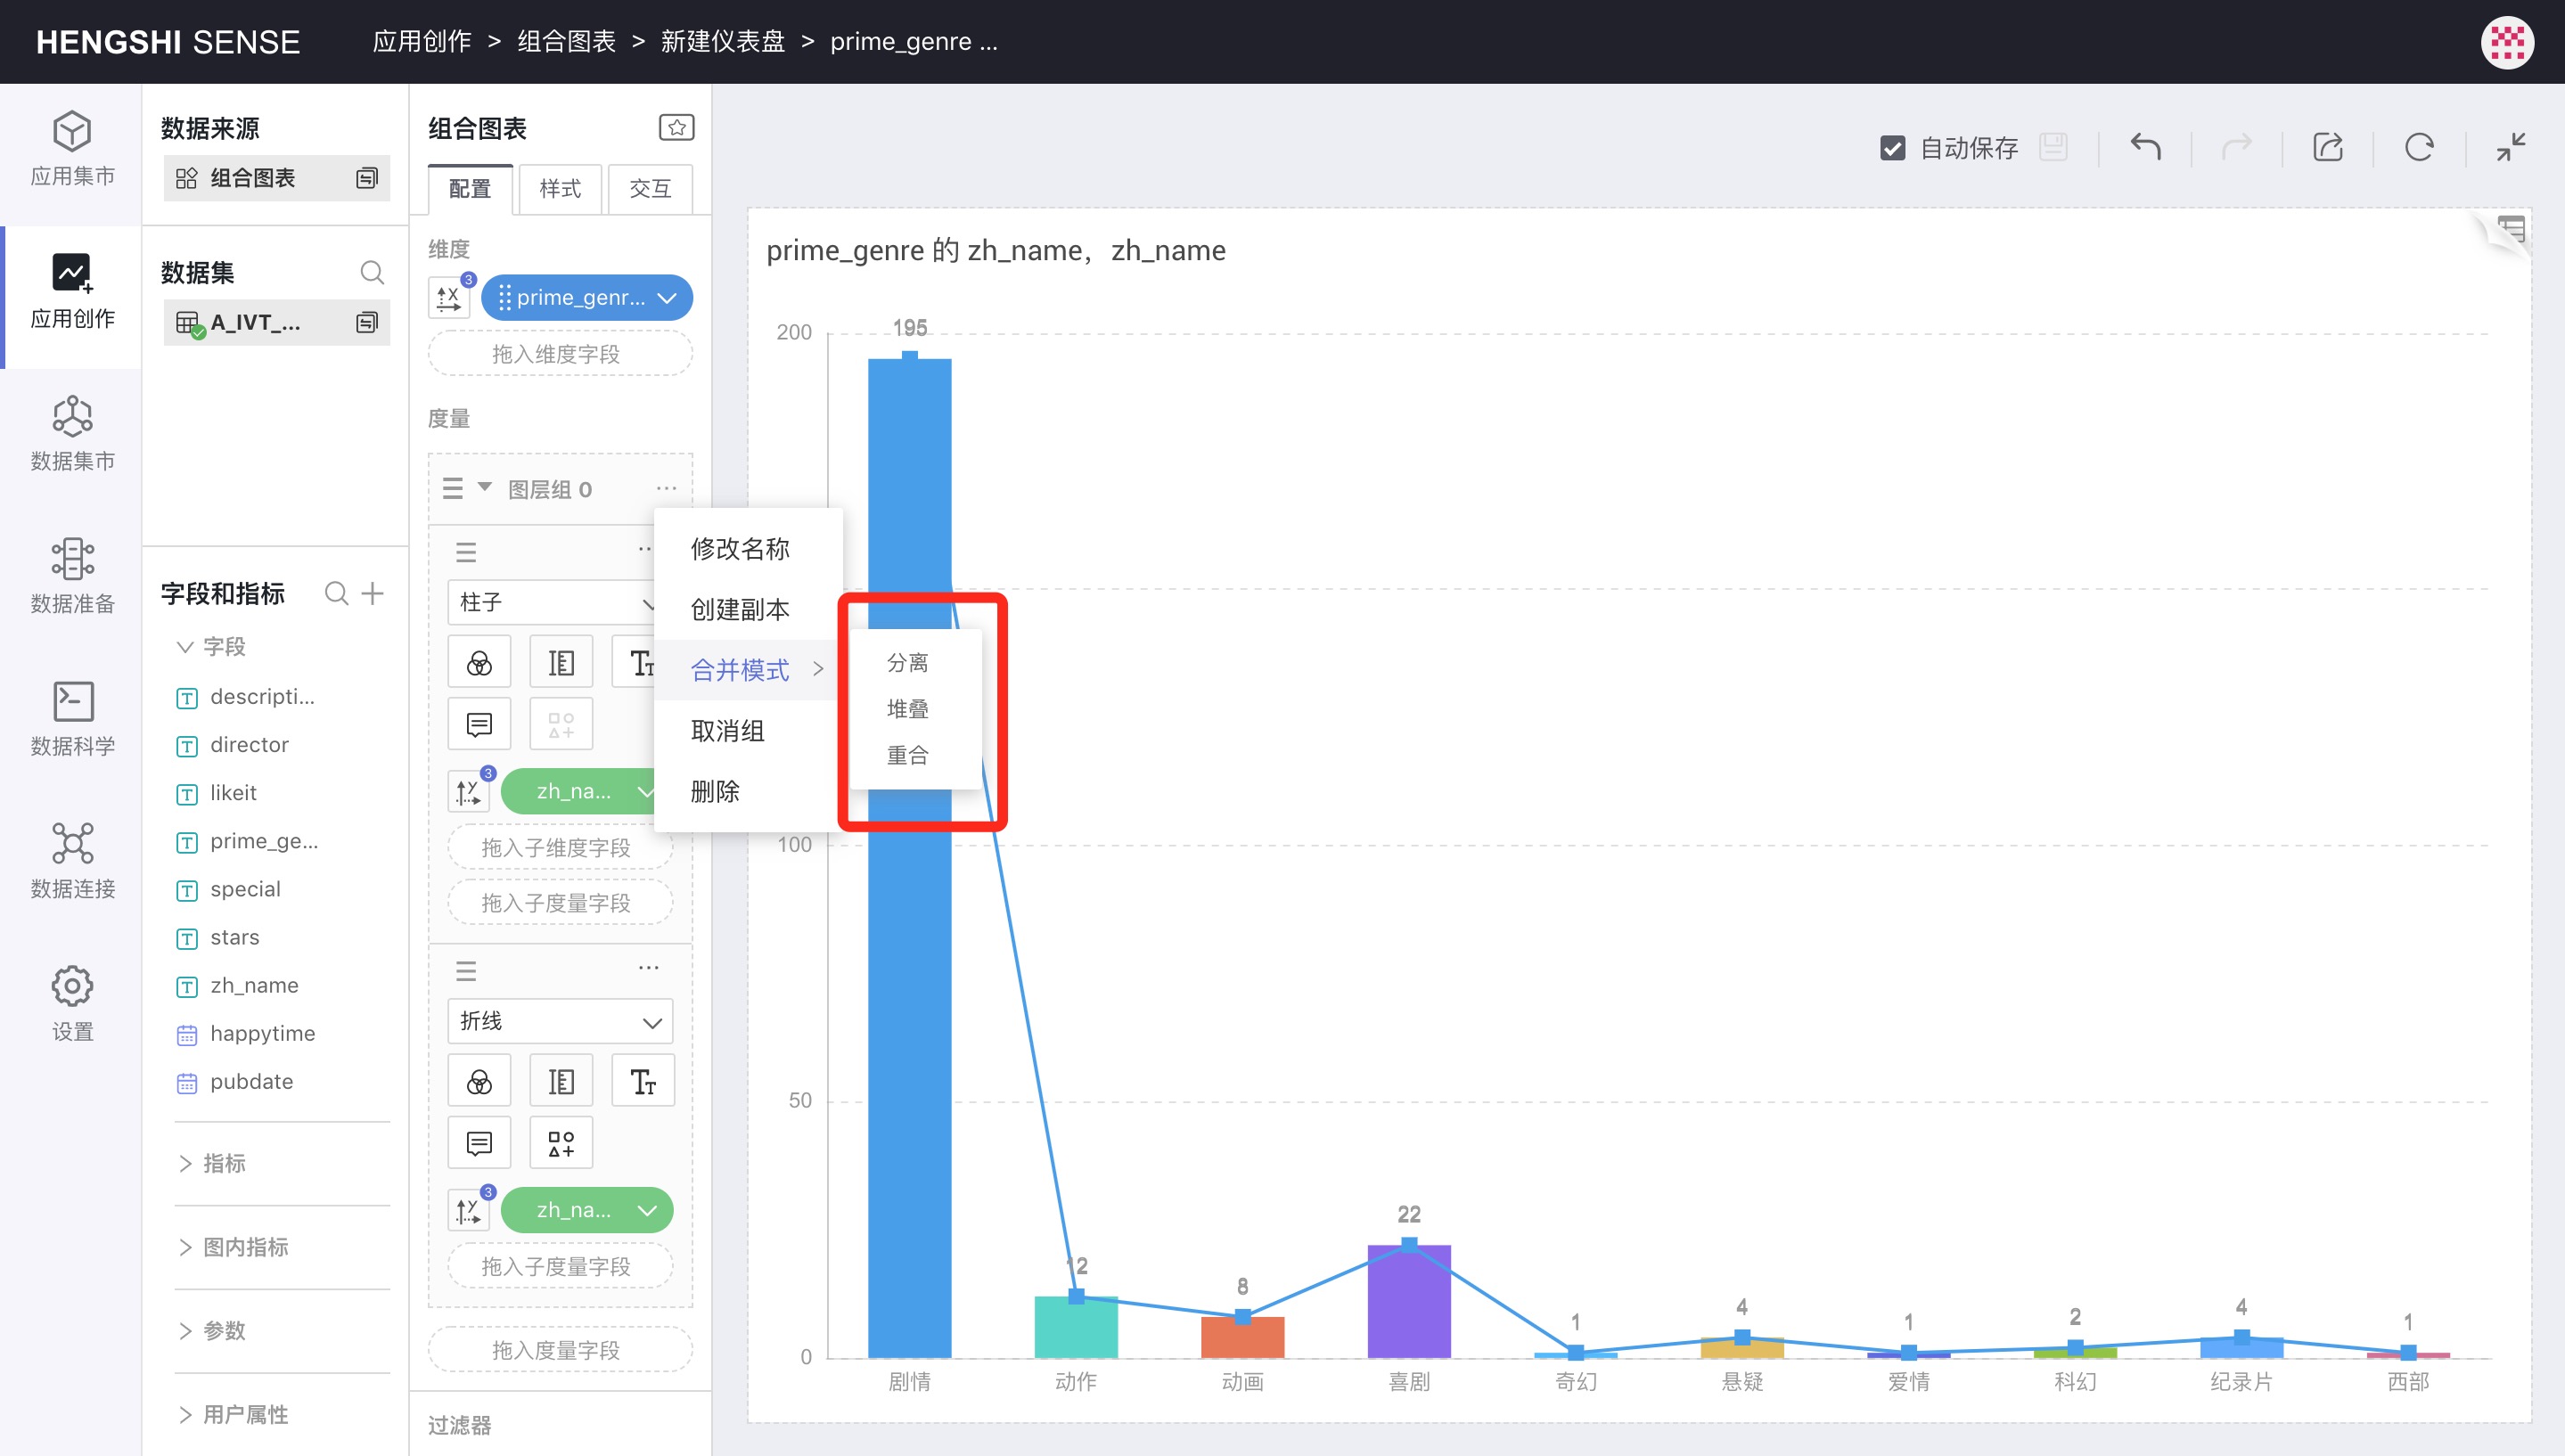Open color settings icon in 柱子 layer

(479, 662)
